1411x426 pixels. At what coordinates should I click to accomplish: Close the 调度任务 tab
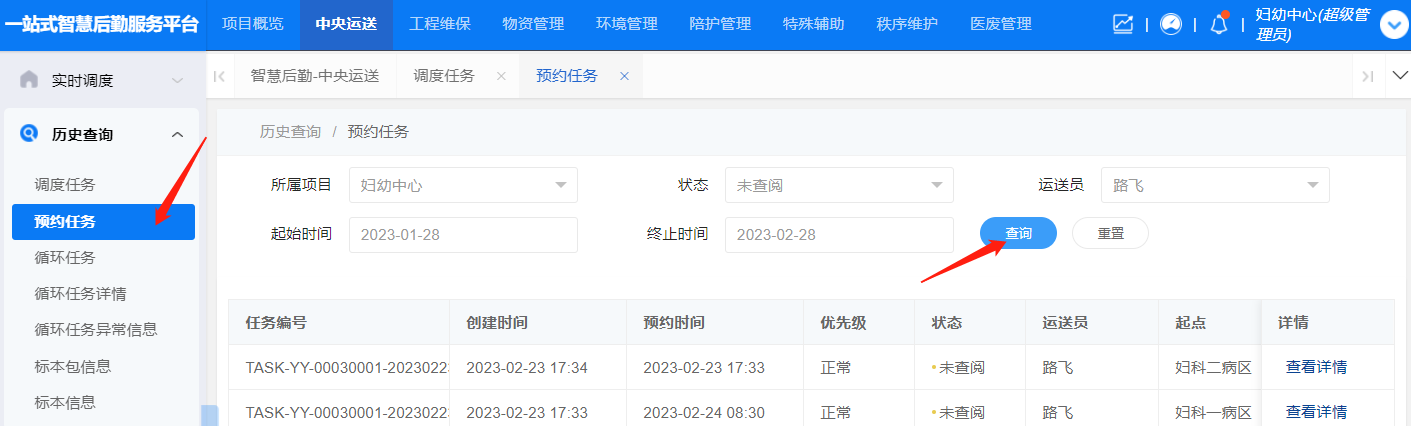[x=501, y=76]
